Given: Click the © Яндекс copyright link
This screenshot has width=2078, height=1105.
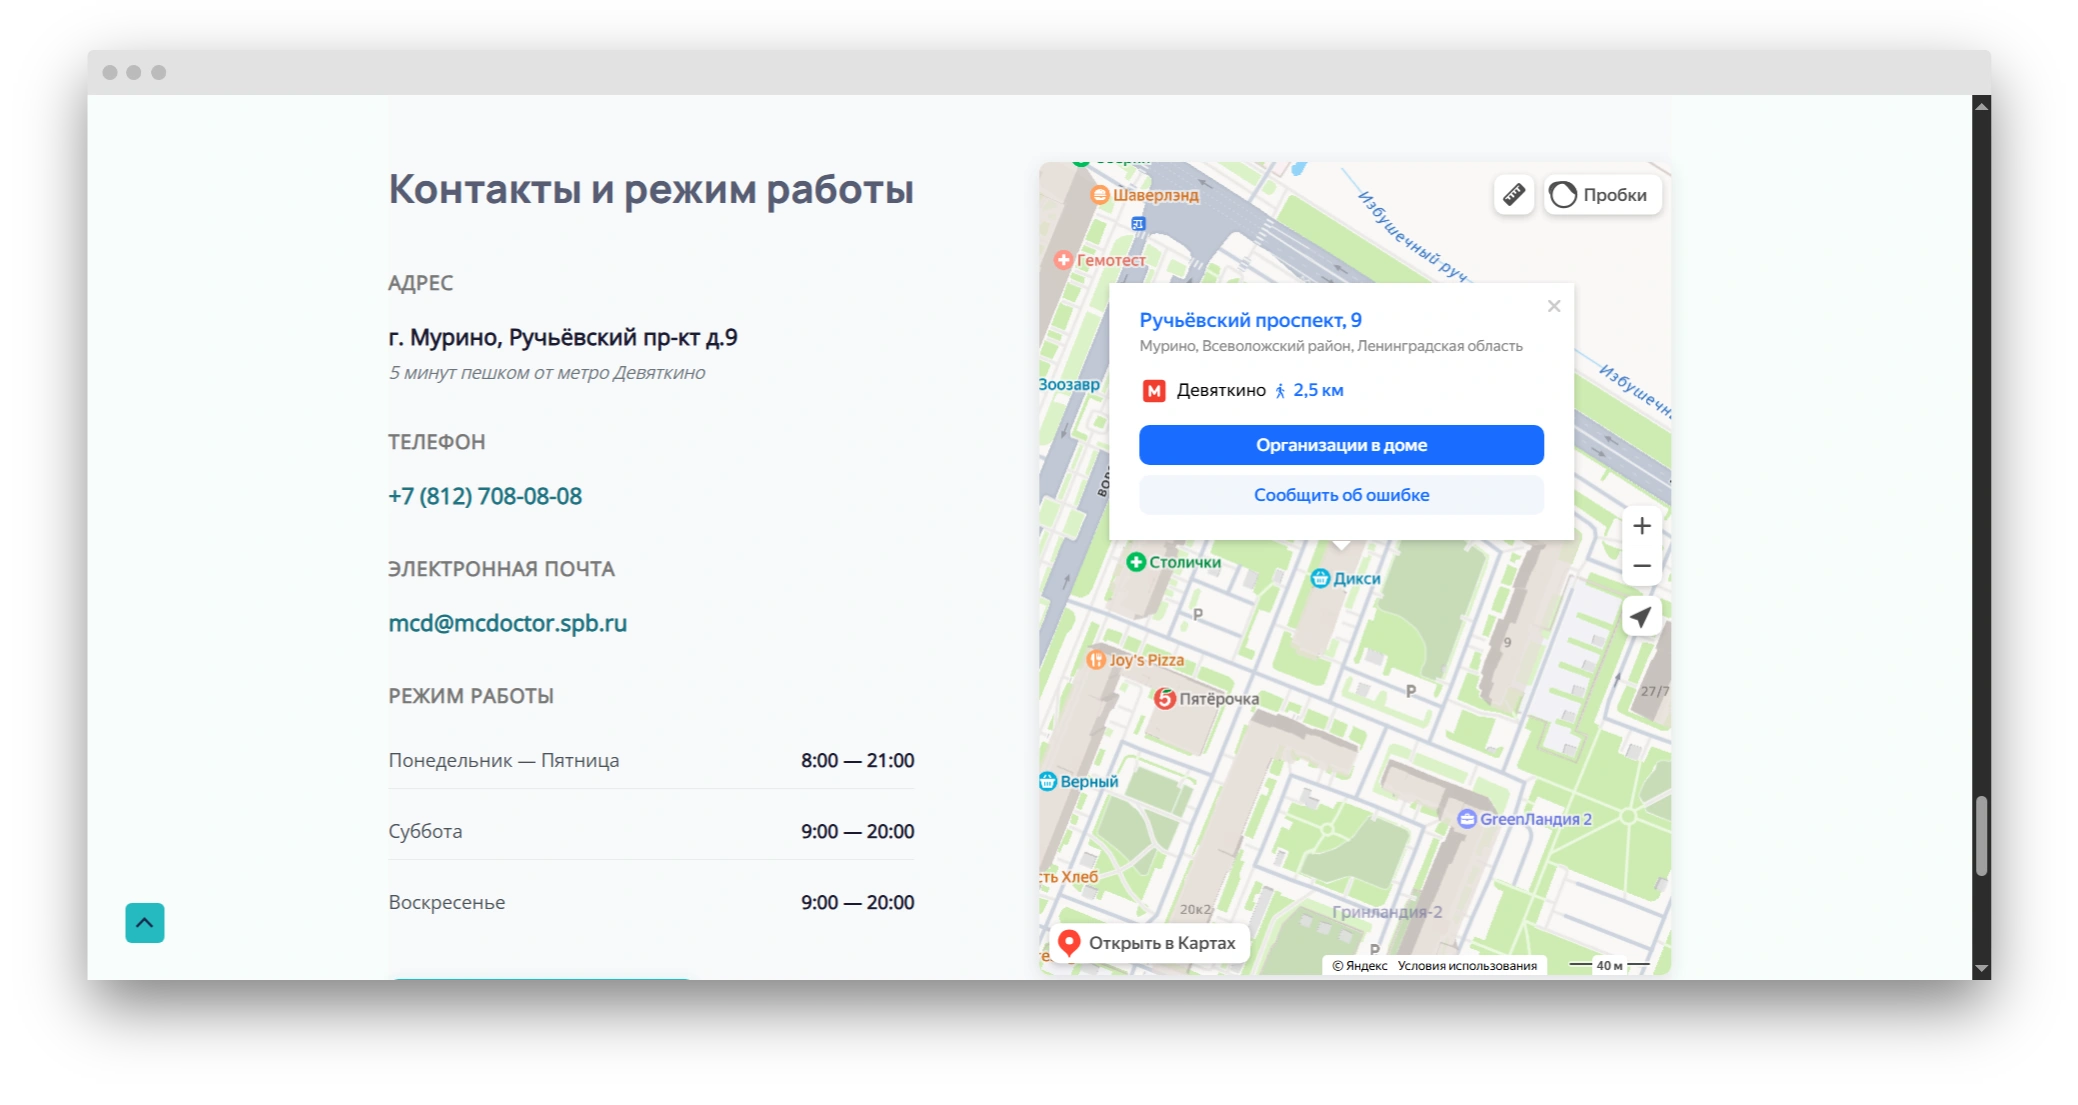Looking at the screenshot, I should [1360, 966].
